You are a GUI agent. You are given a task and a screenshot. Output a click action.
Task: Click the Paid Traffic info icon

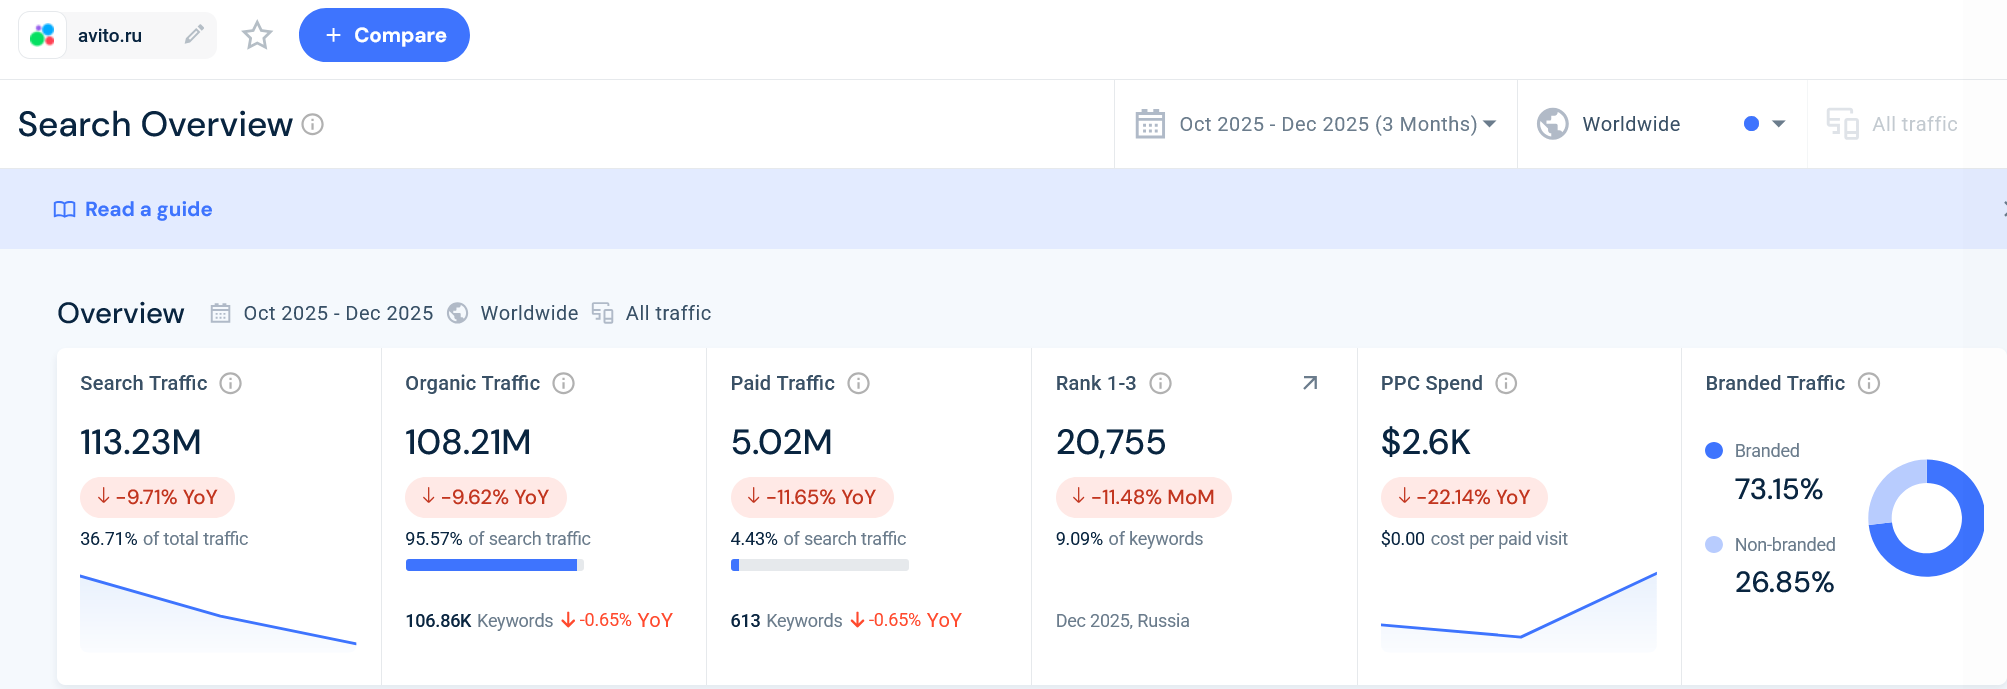tap(858, 383)
